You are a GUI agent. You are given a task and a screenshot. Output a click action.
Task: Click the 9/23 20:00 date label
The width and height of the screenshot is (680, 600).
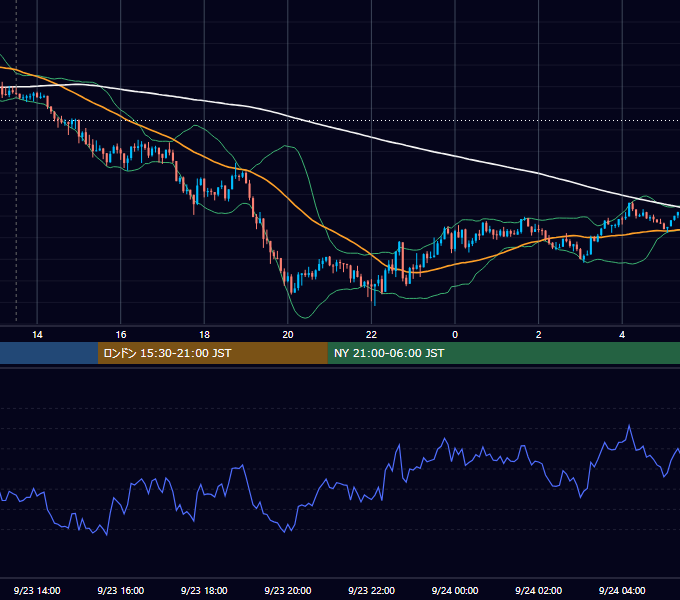[x=288, y=590]
